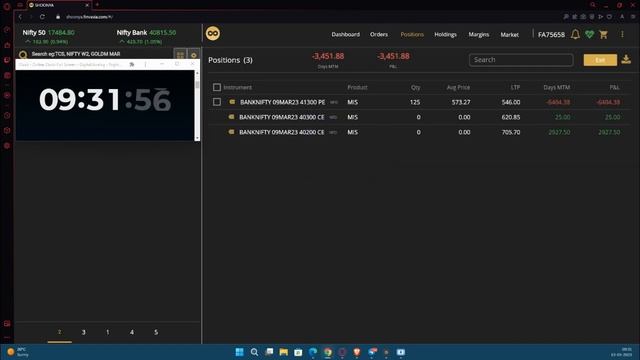Switch to watchlist 2
The height and width of the screenshot is (360, 640).
pos(60,332)
